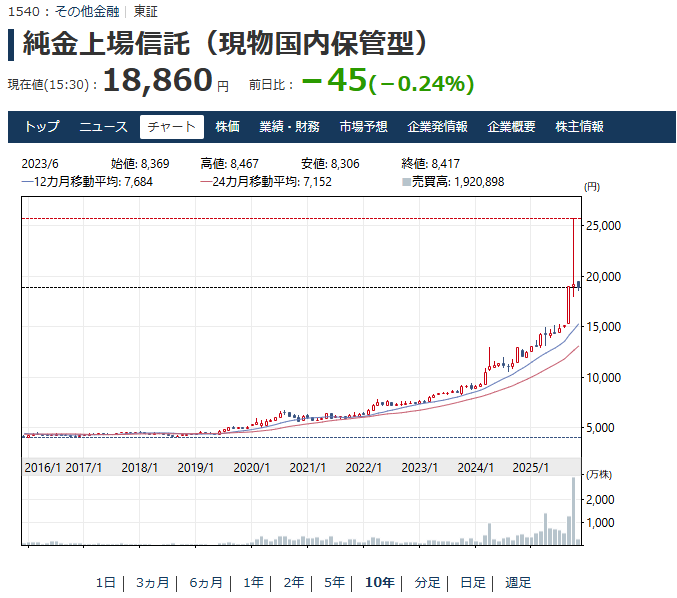Open the 市場予想 tab
The image size is (677, 598).
[363, 127]
